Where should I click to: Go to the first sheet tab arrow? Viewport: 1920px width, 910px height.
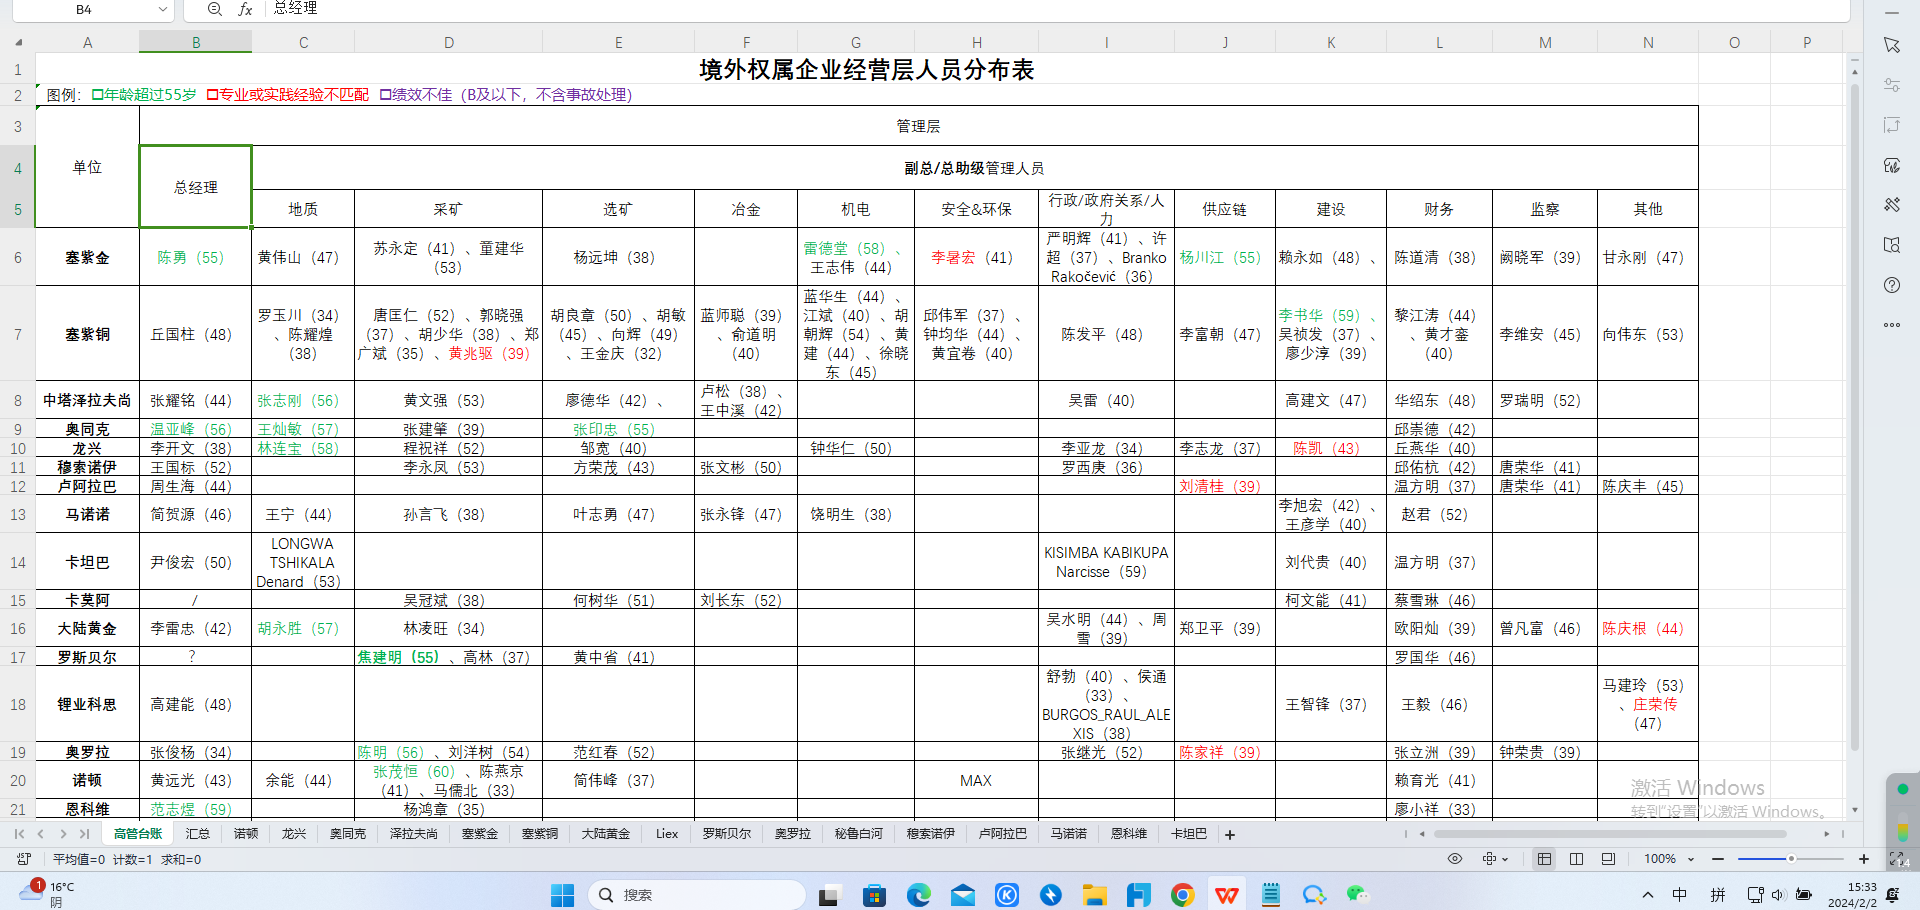pyautogui.click(x=18, y=833)
